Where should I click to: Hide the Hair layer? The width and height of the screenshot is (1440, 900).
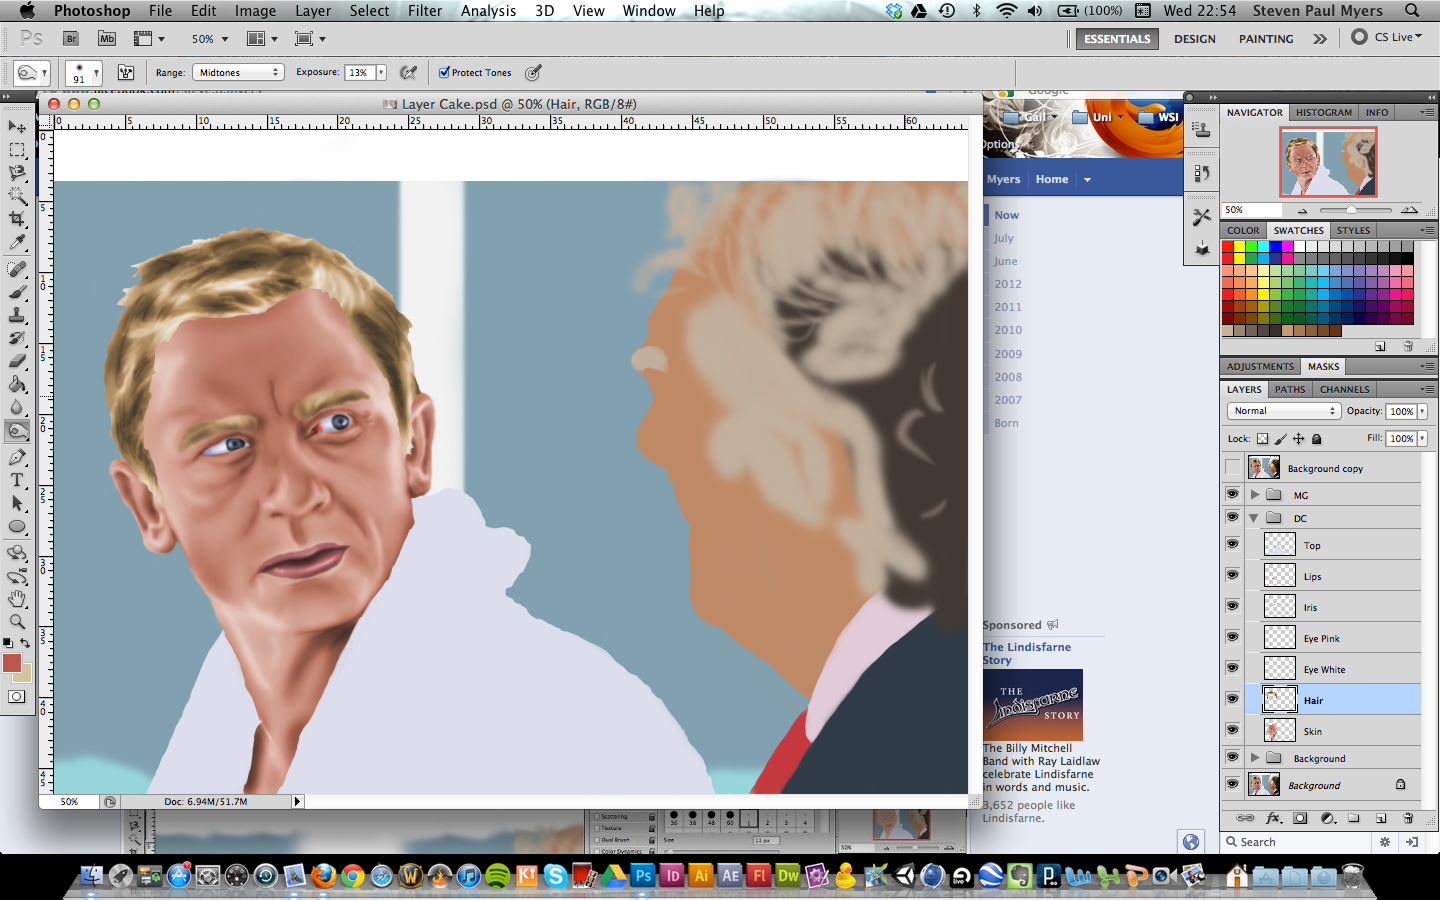point(1232,699)
